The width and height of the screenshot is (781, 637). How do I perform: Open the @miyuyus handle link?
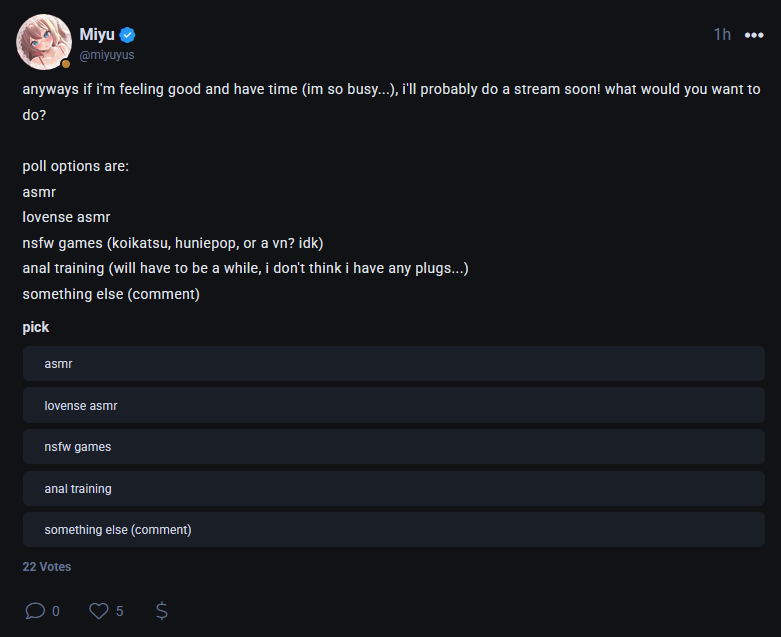pos(107,55)
